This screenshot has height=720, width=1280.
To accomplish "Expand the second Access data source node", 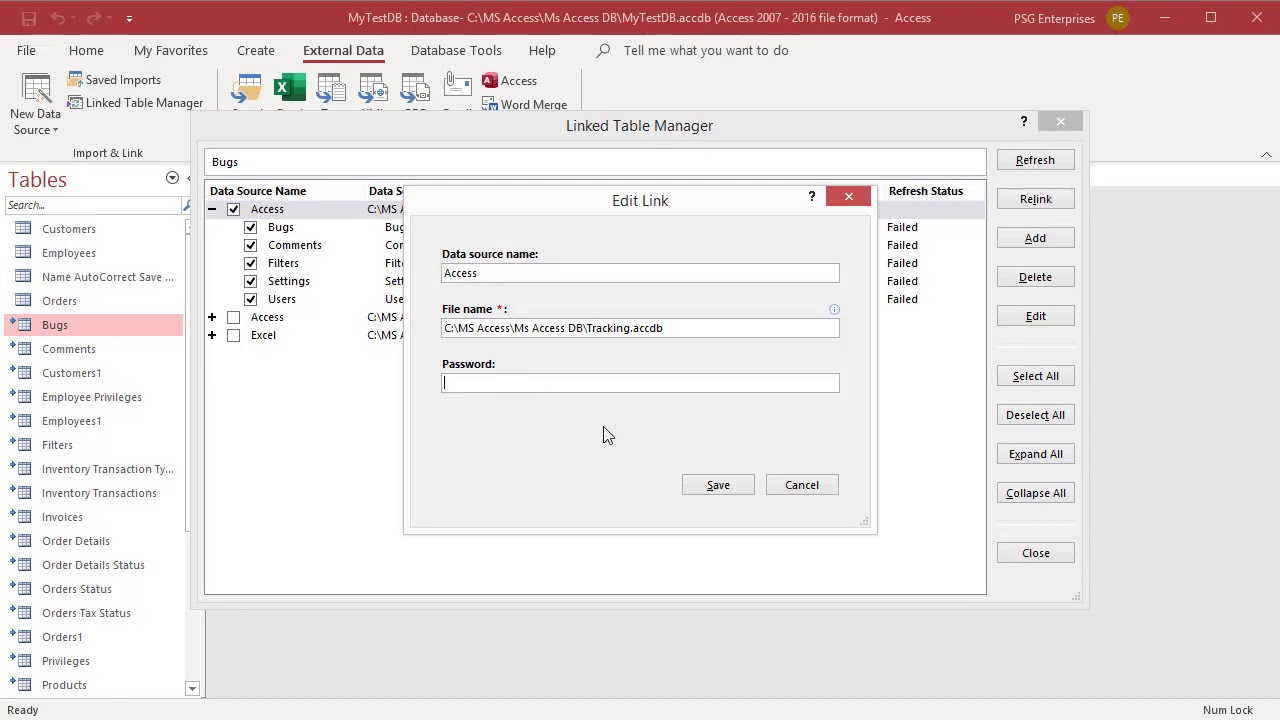I will (x=212, y=317).
